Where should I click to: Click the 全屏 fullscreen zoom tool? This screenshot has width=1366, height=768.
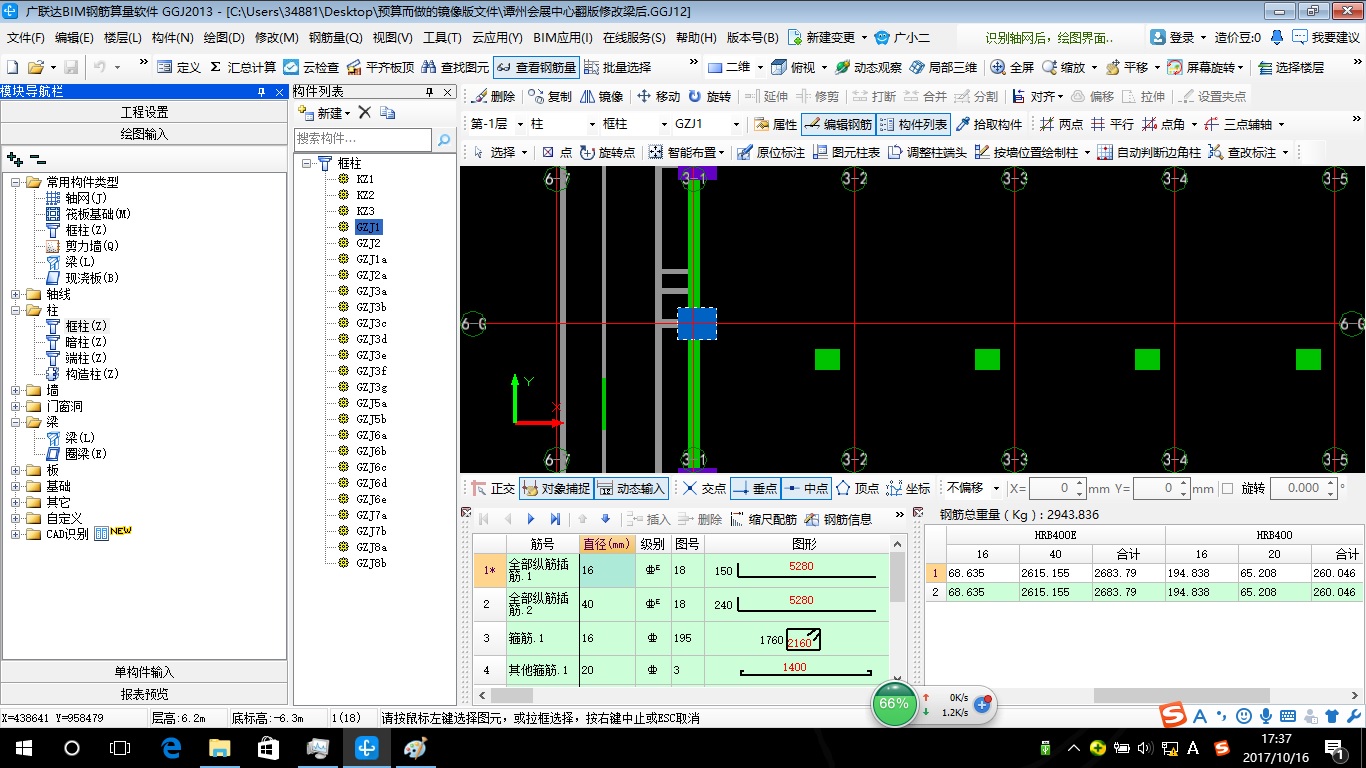pyautogui.click(x=1012, y=67)
